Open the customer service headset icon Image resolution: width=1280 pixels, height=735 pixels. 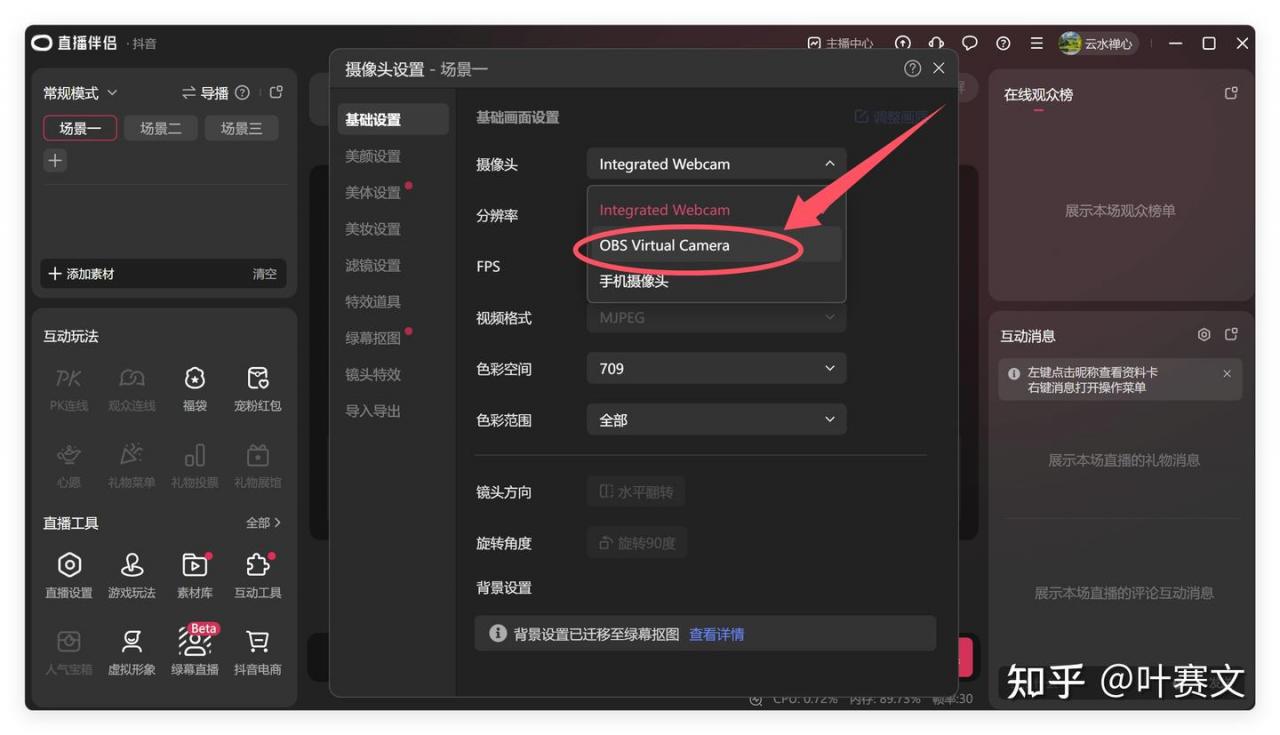click(936, 43)
